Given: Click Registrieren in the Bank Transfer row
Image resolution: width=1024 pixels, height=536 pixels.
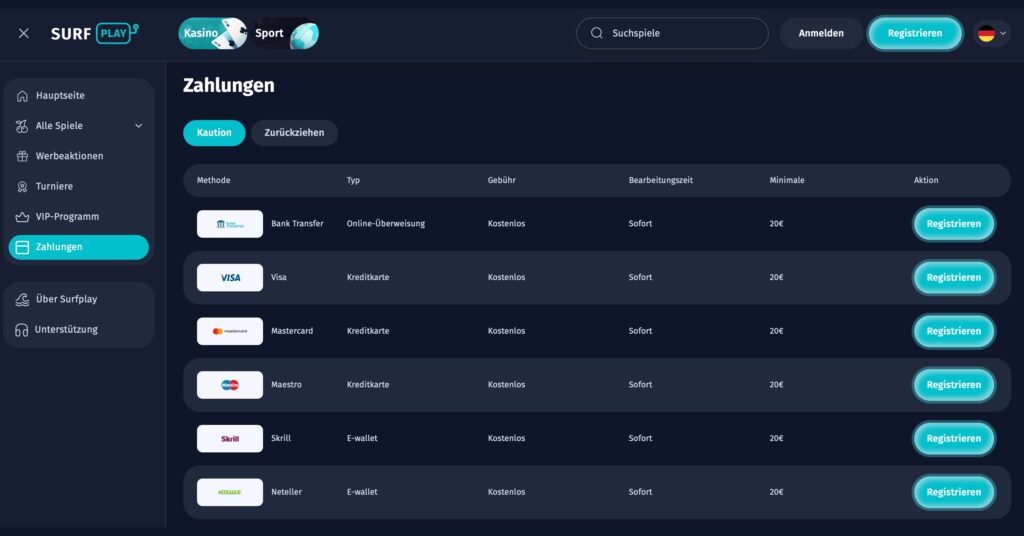Looking at the screenshot, I should click(953, 224).
